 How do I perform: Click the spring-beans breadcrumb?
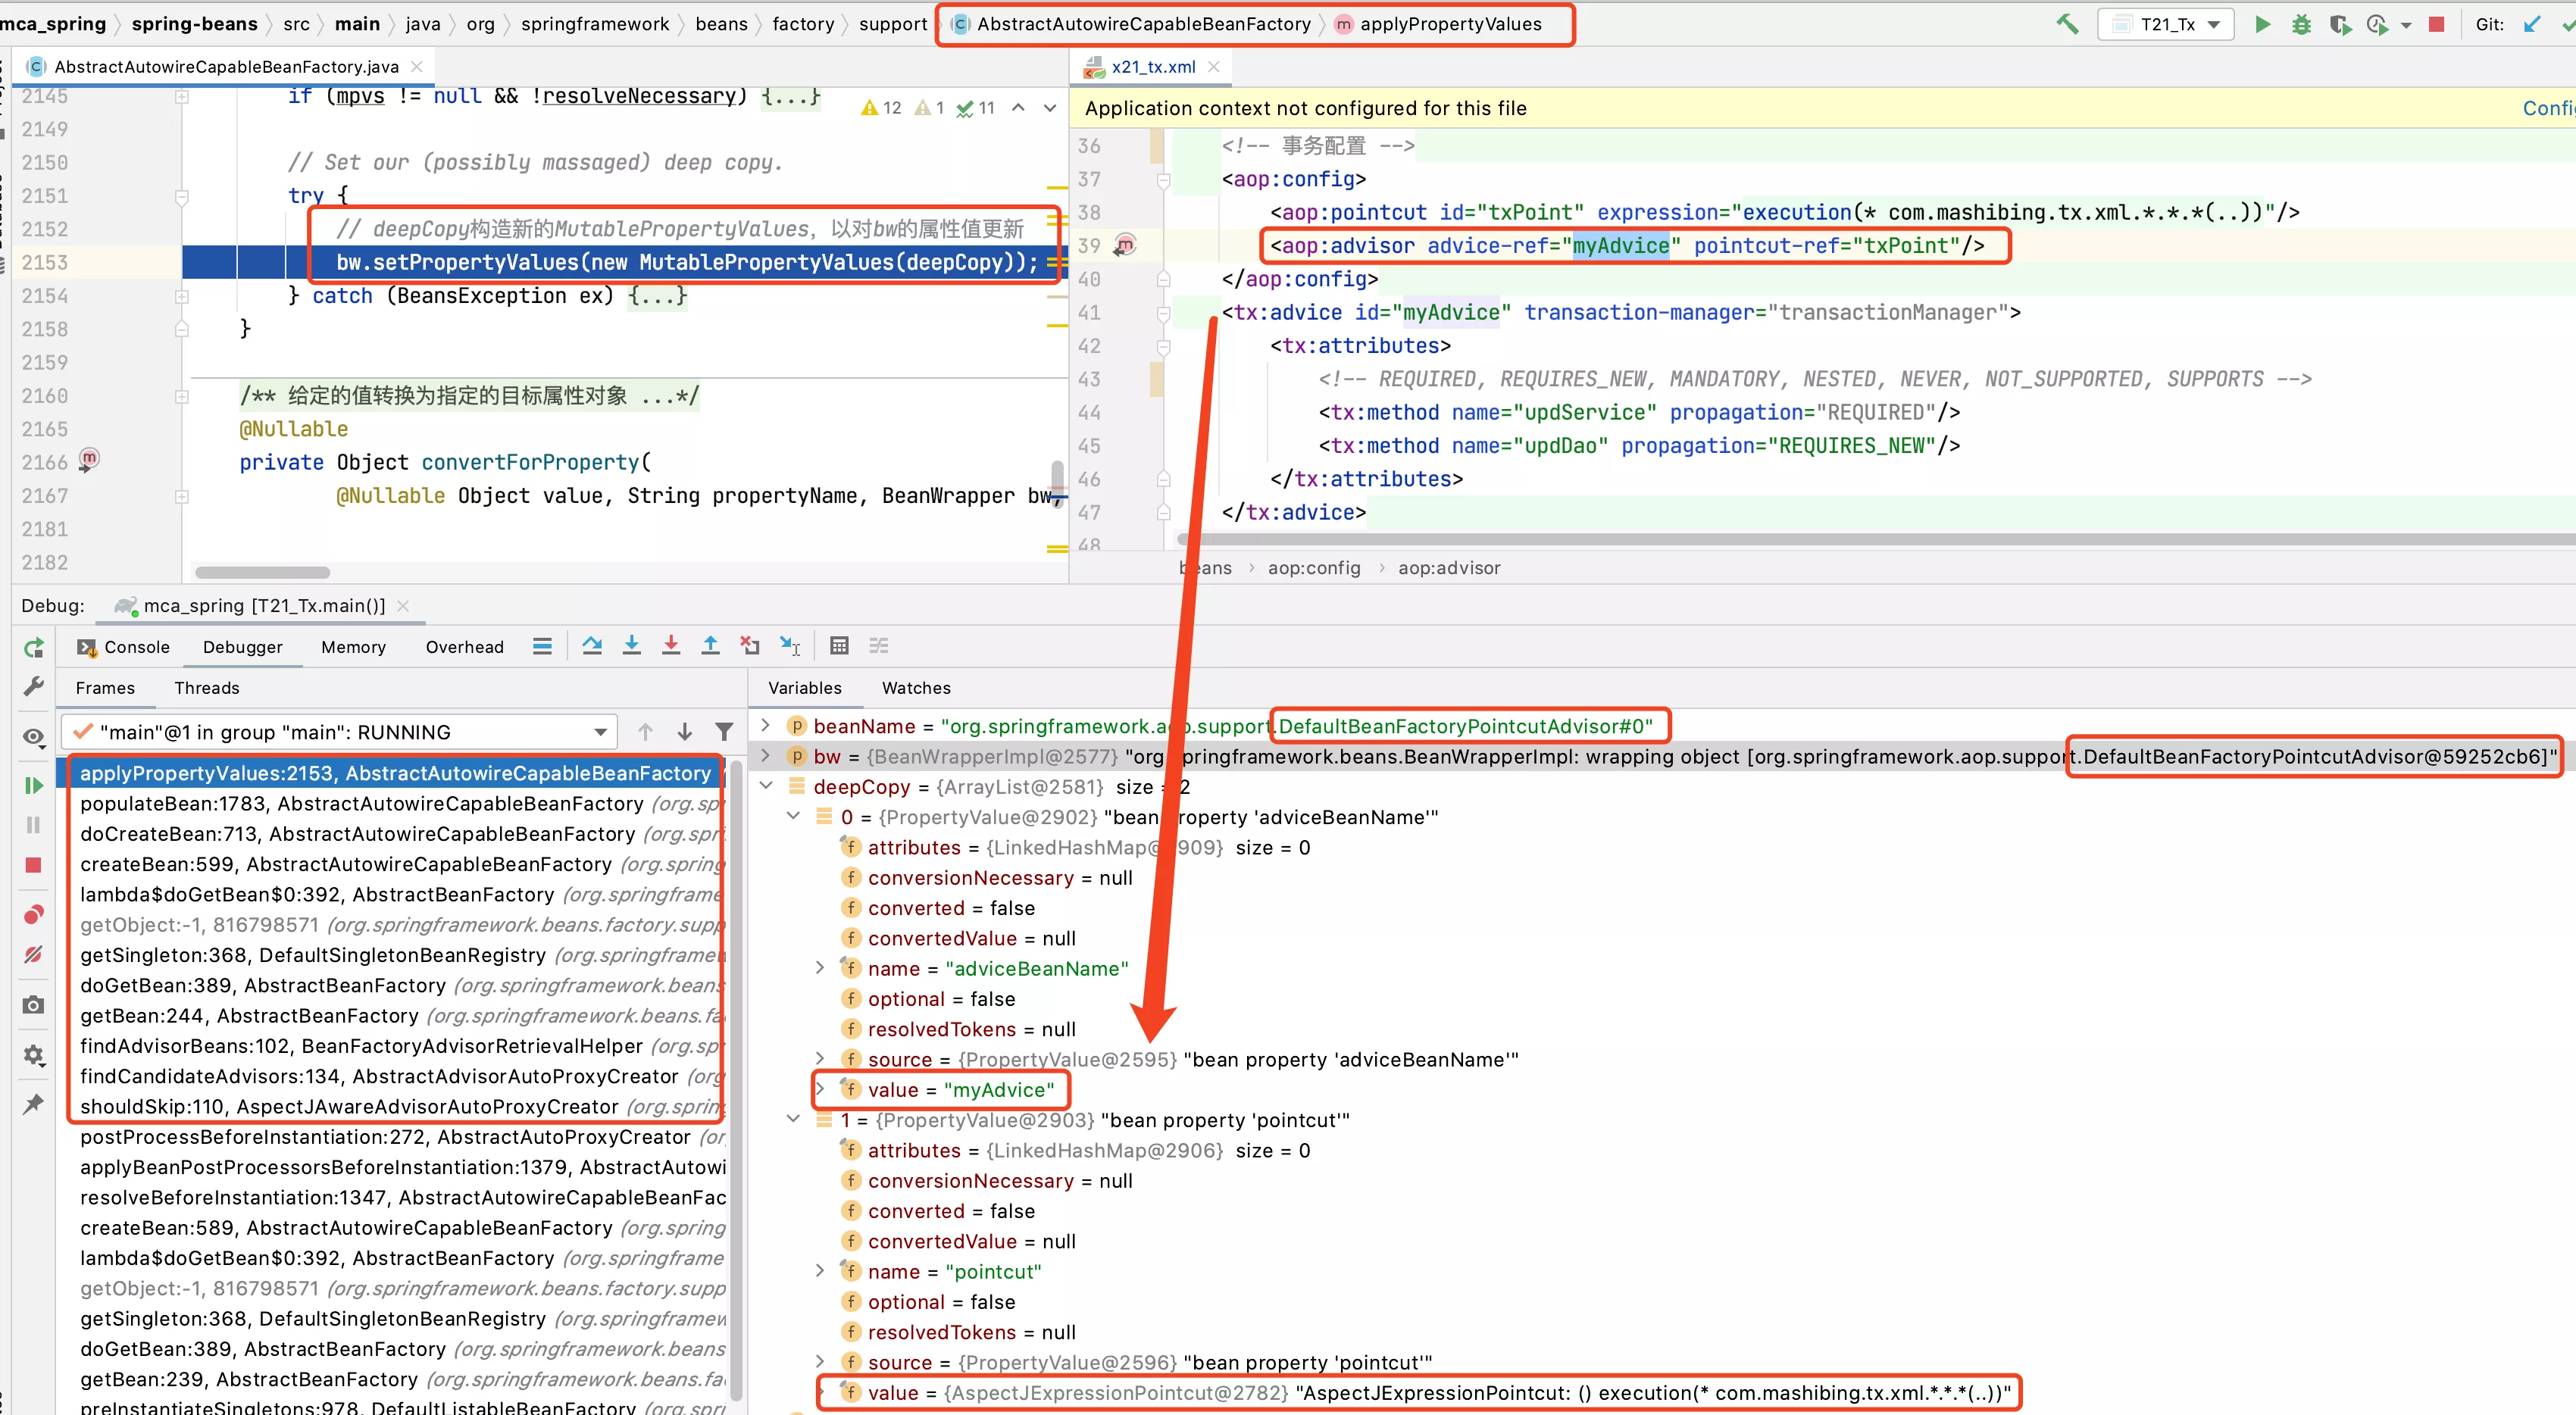194,24
